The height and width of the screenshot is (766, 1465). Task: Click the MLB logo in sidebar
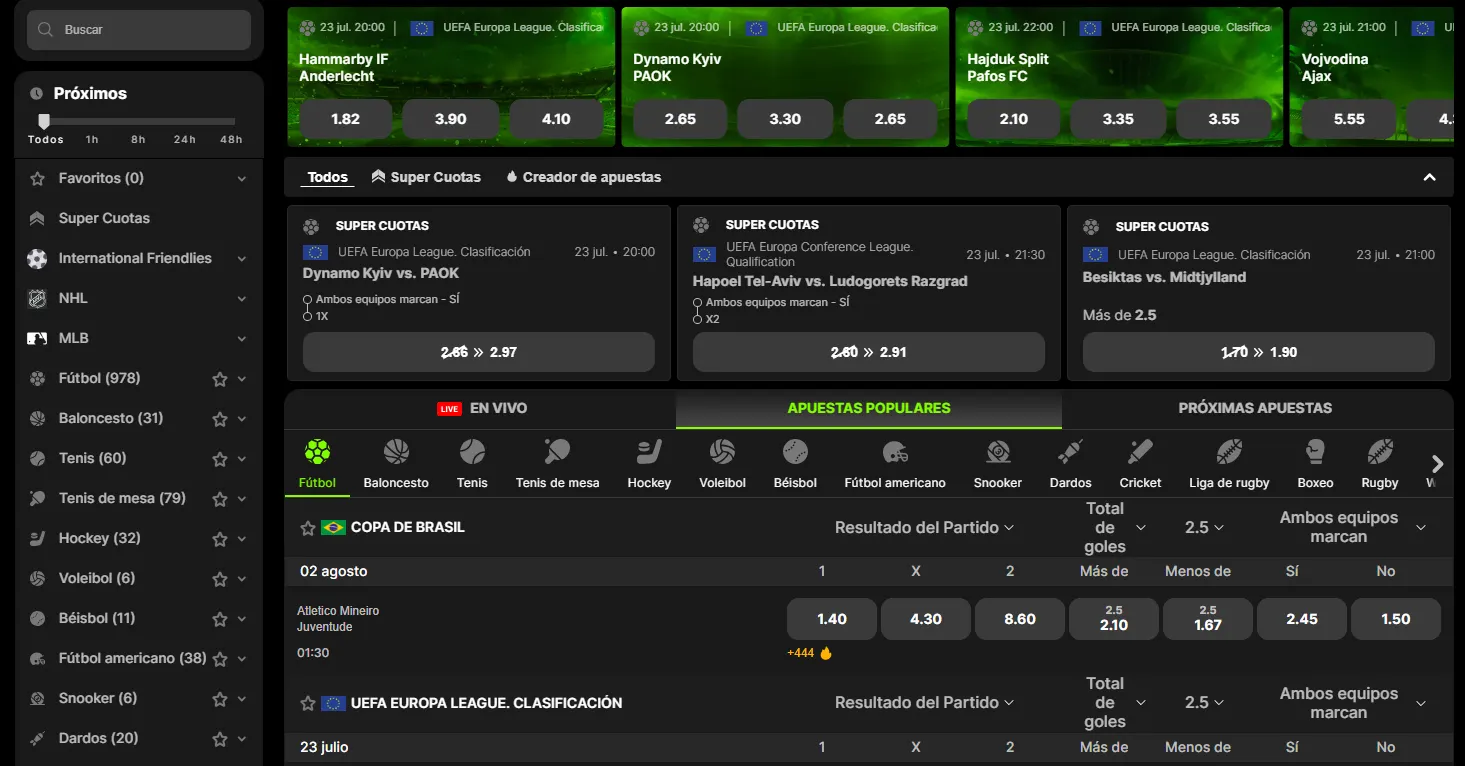pos(37,338)
